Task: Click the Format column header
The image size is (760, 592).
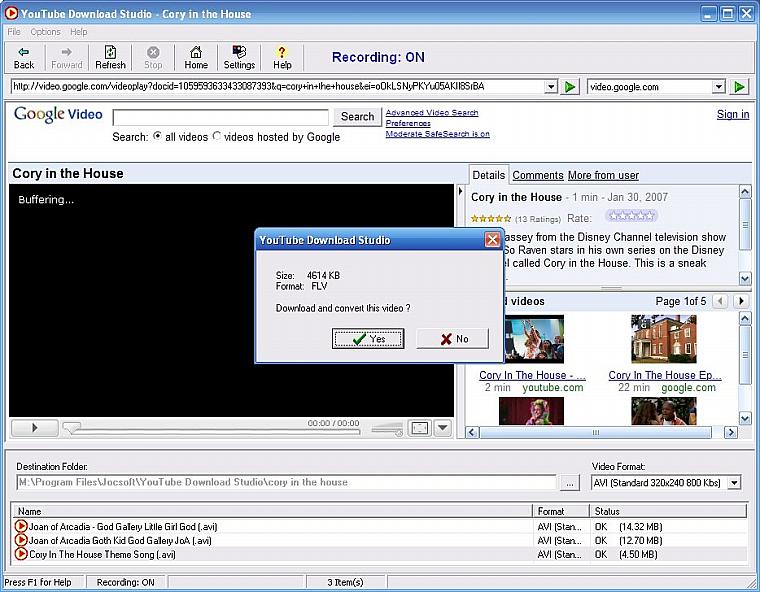Action: [561, 511]
